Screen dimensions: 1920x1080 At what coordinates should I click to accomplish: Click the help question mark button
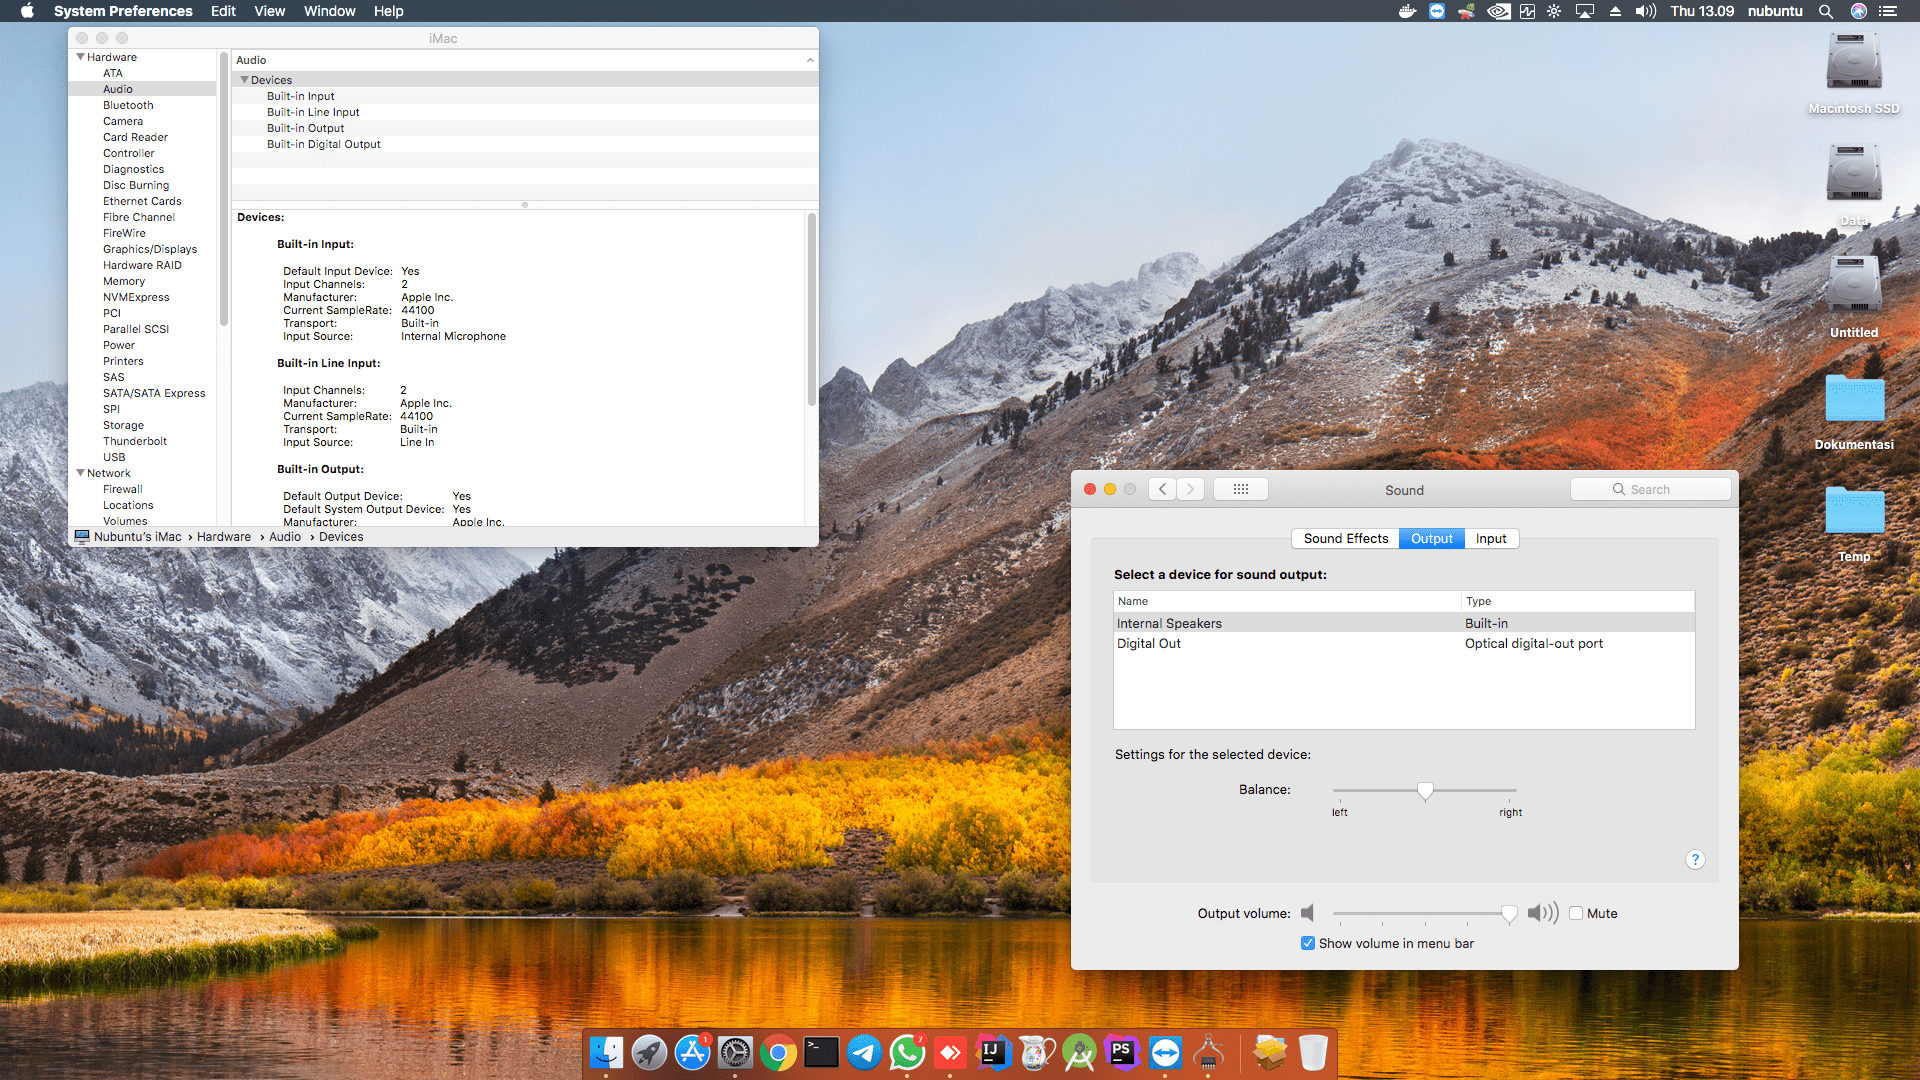1695,859
